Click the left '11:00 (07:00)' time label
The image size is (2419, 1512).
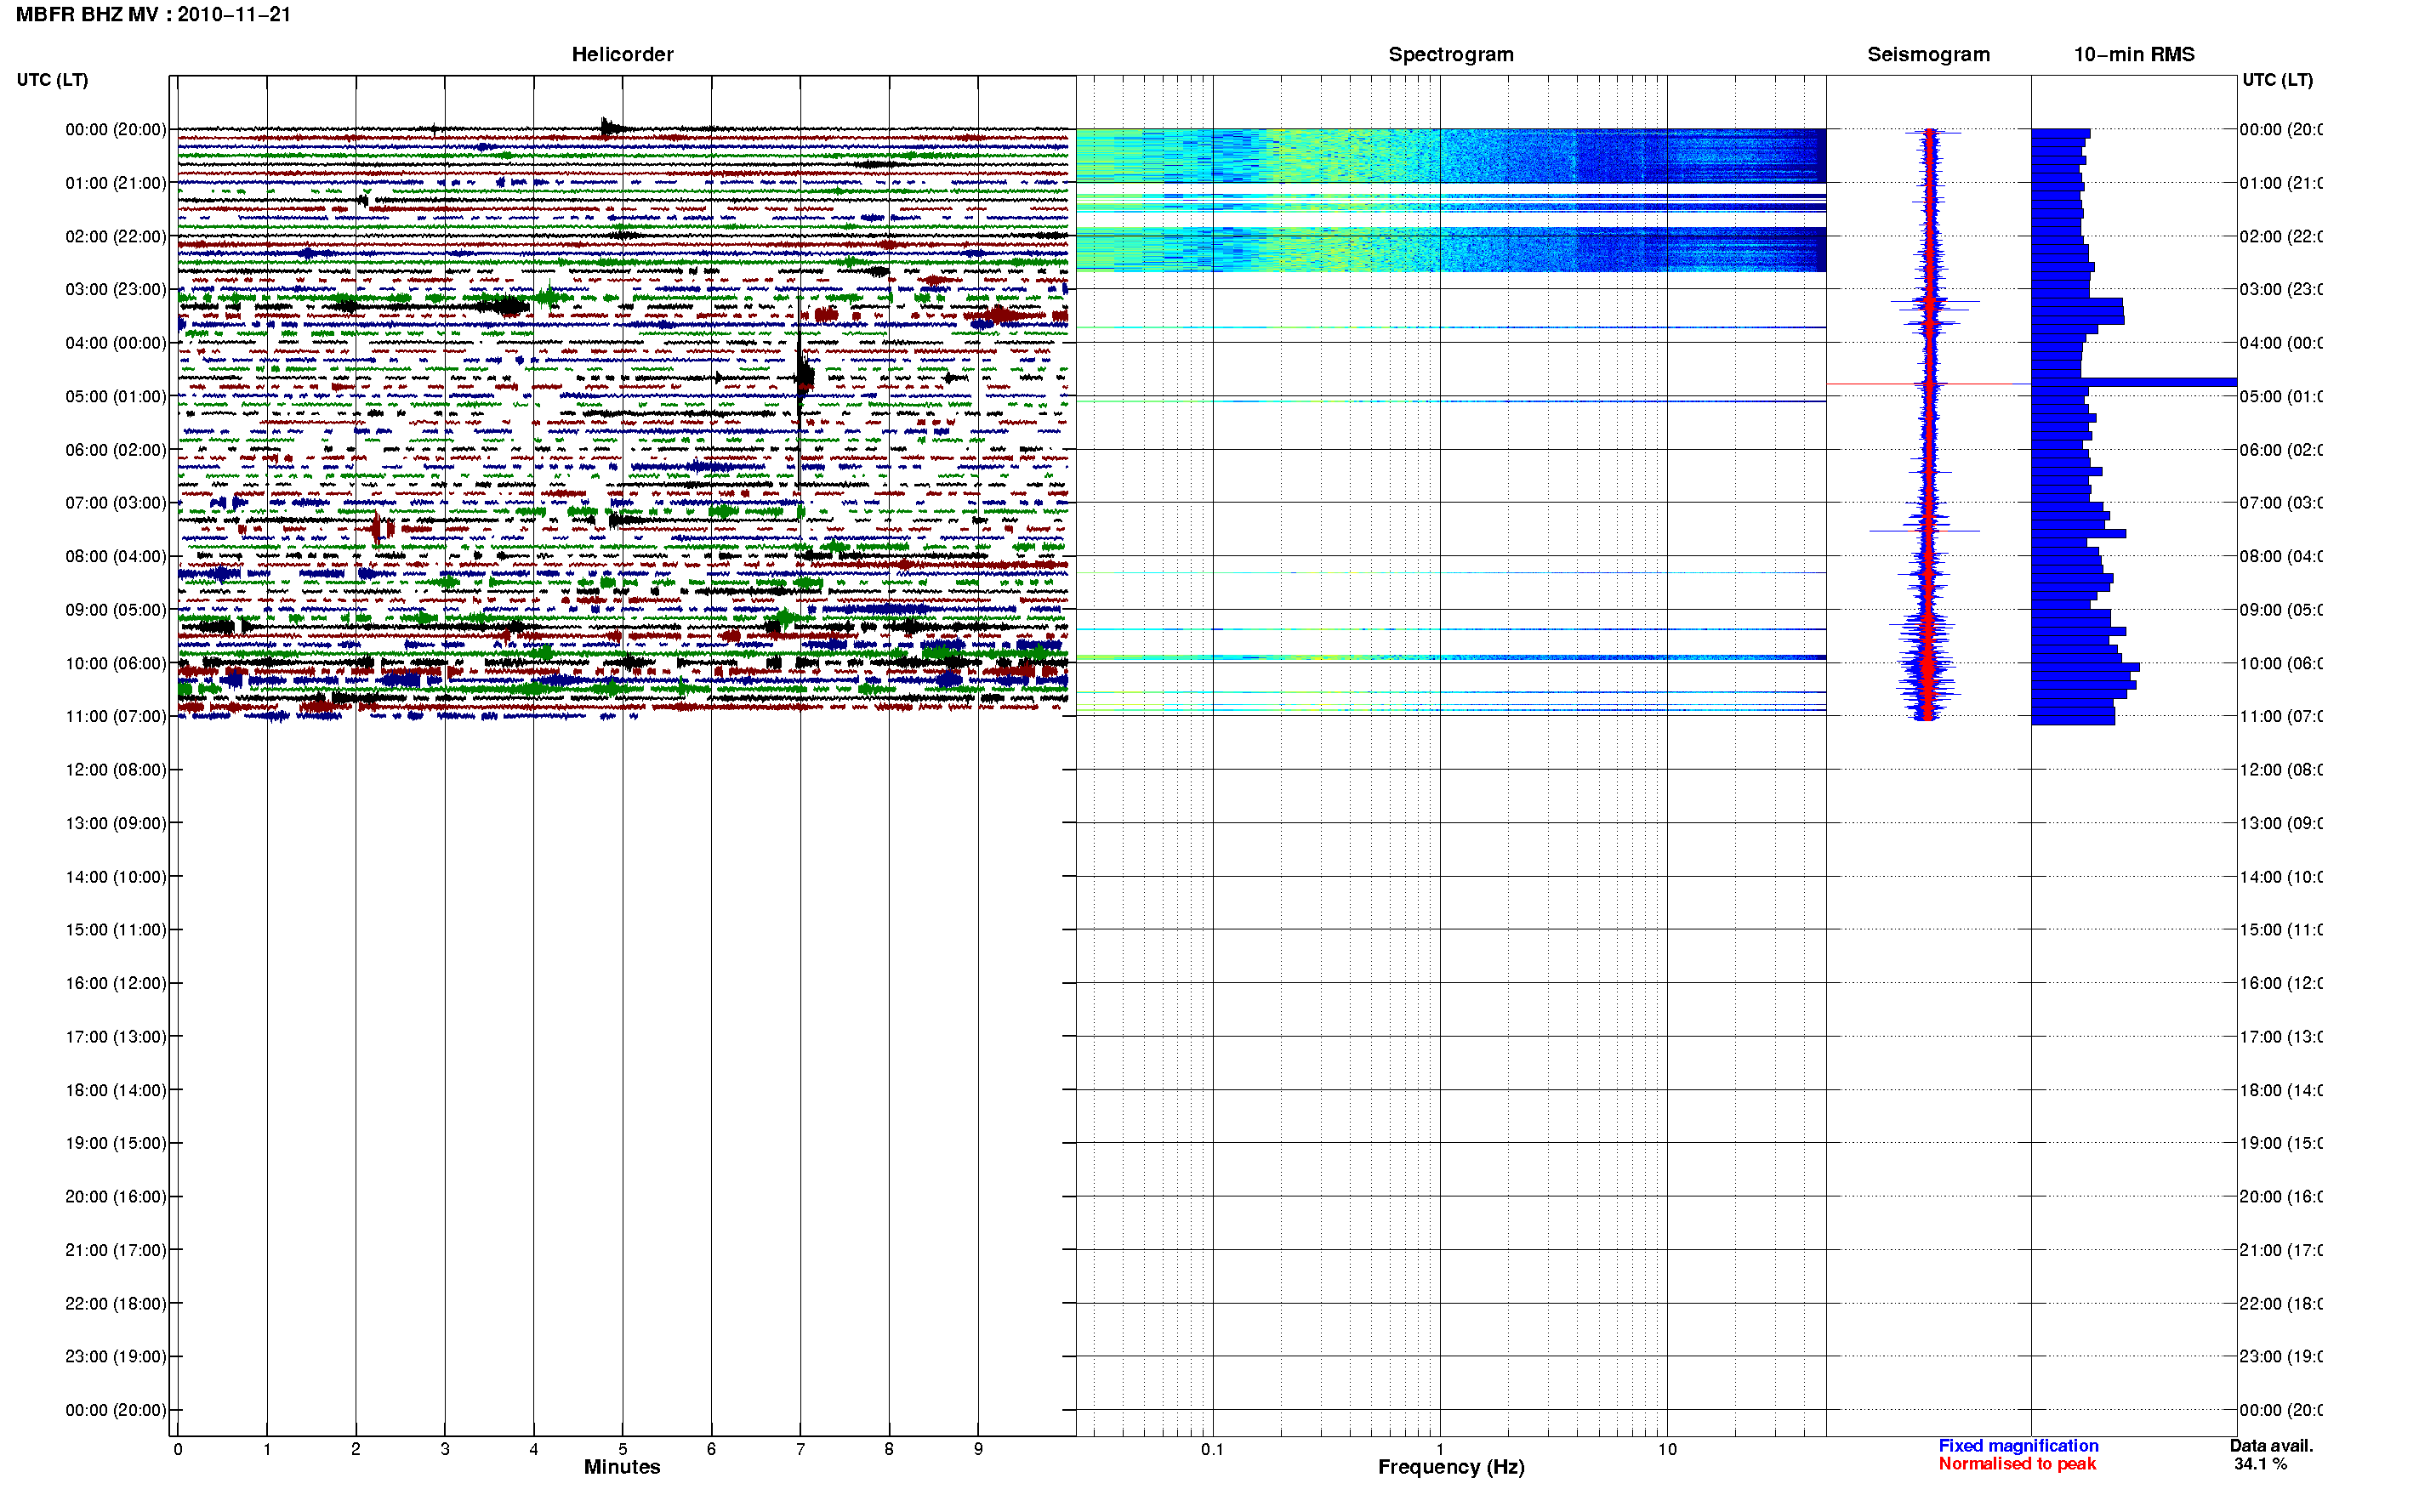pos(116,717)
